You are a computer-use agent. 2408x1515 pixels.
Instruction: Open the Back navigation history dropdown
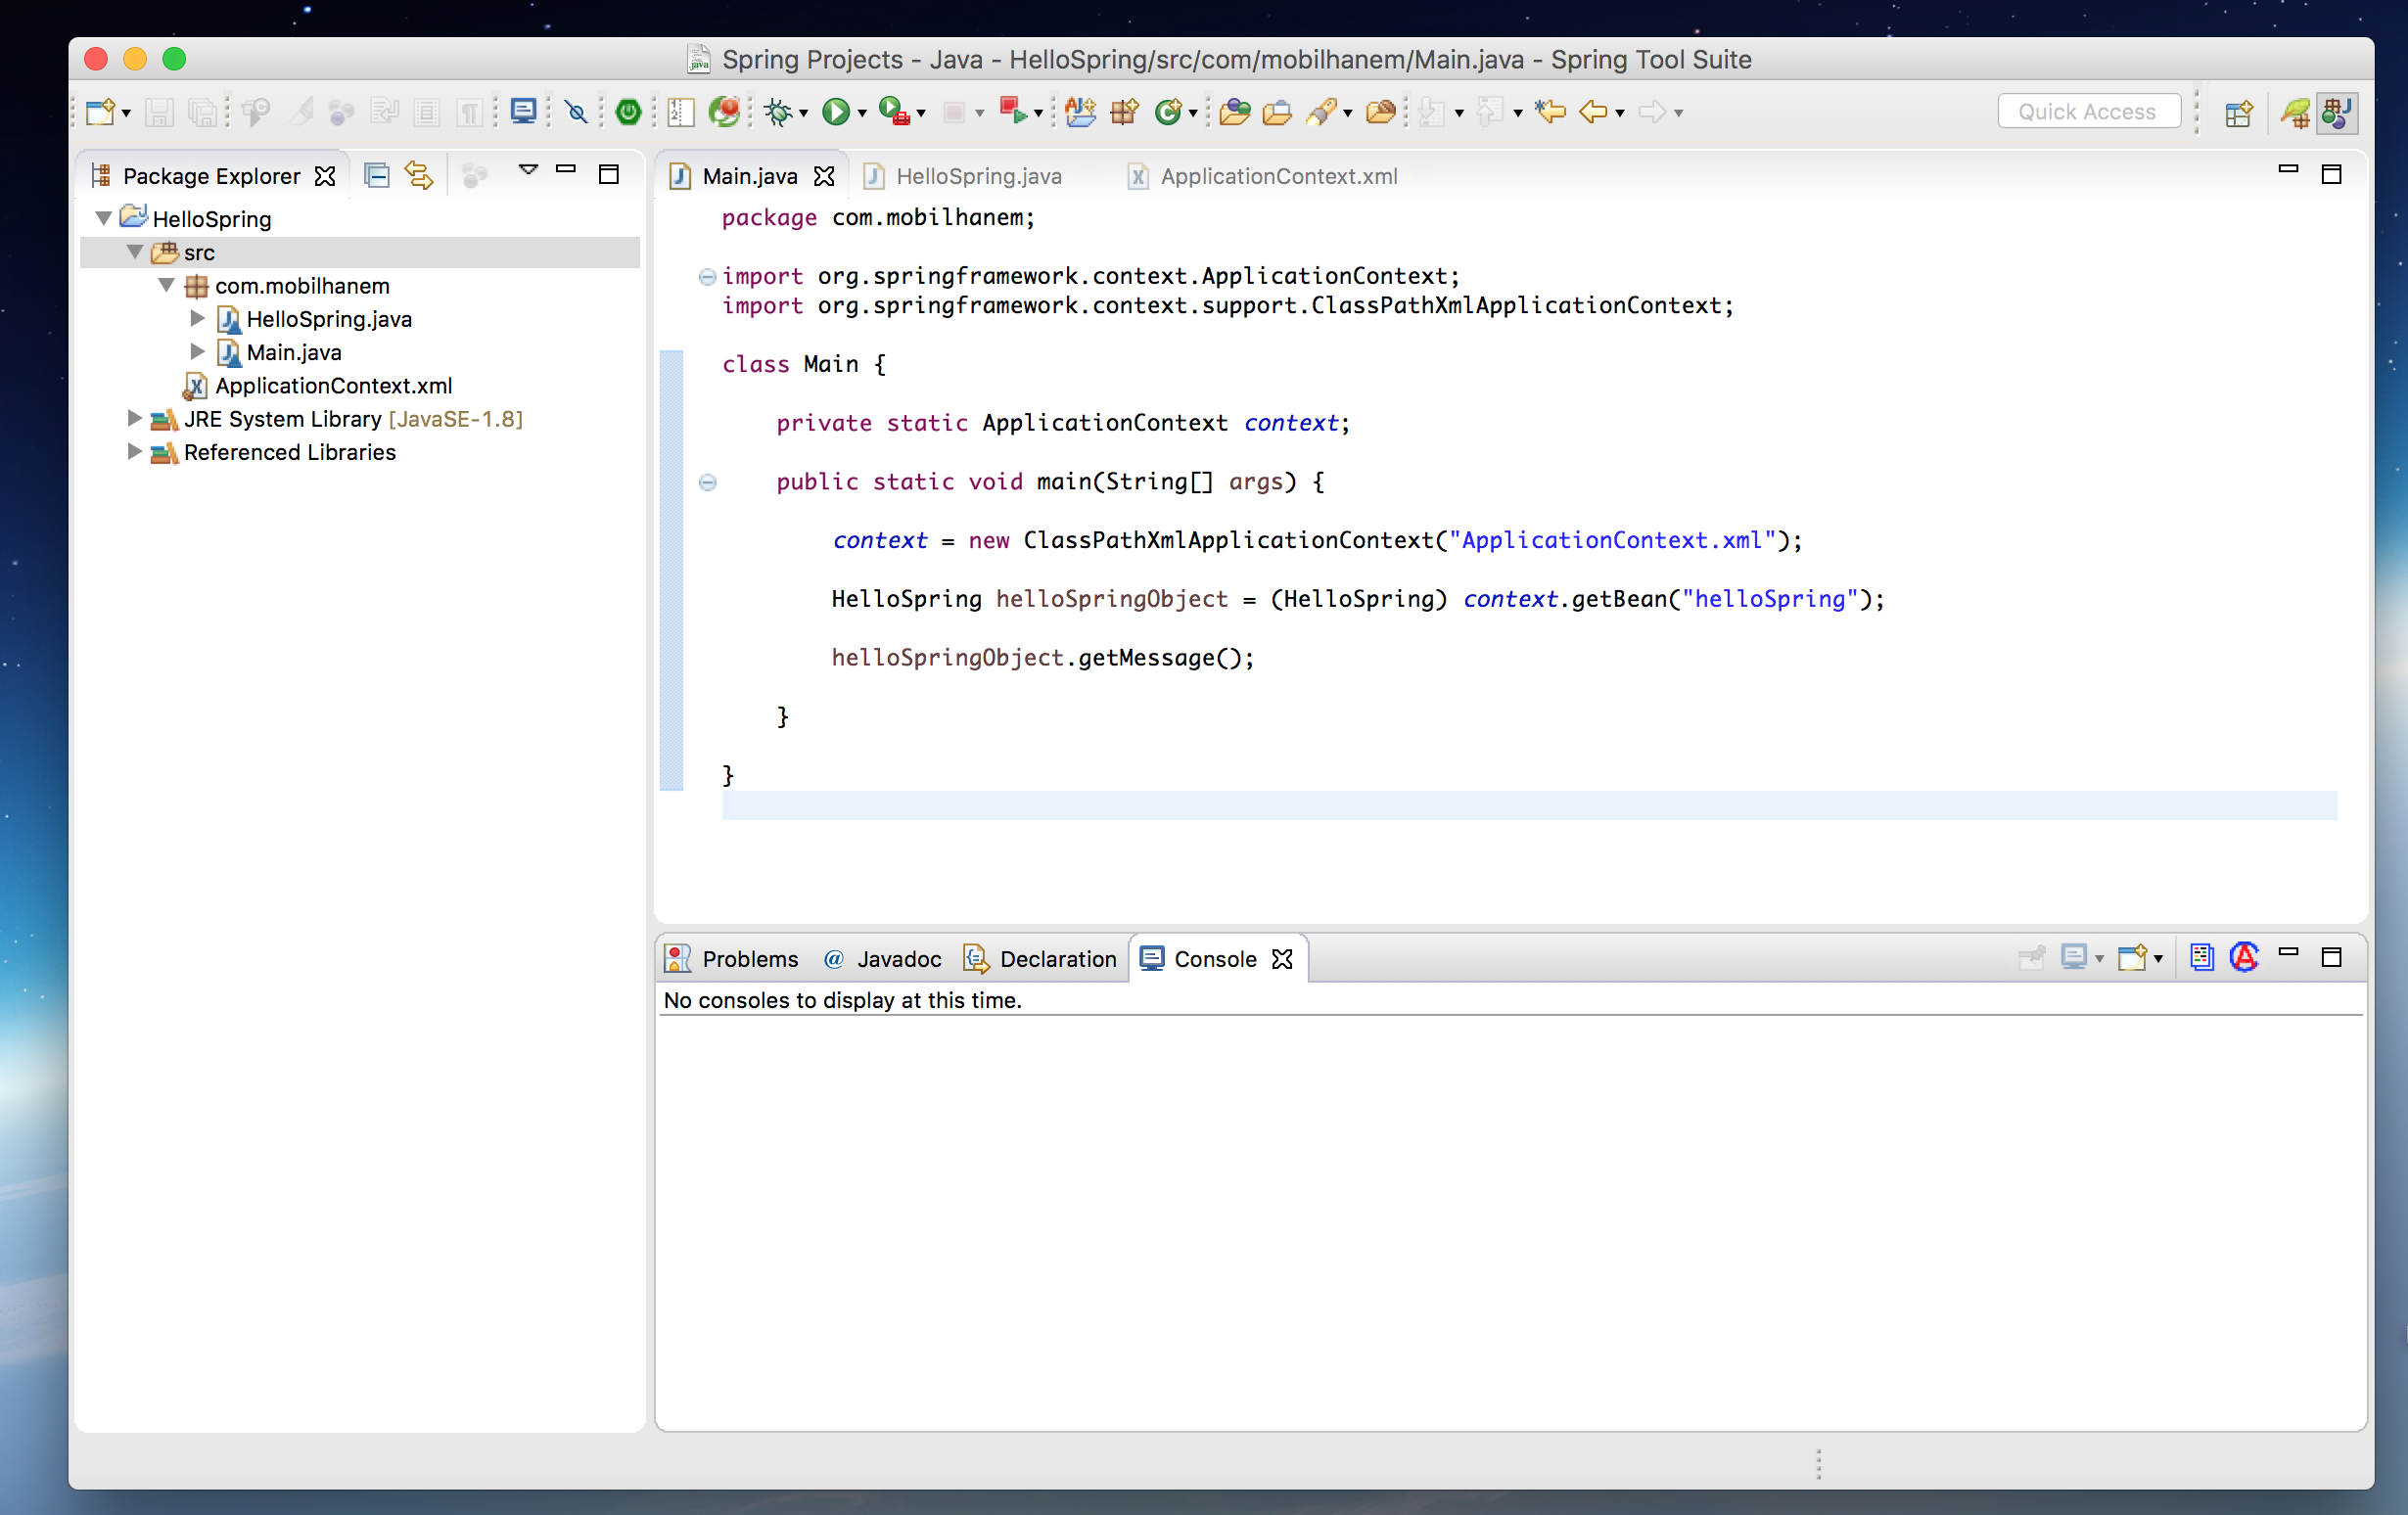coord(1620,114)
